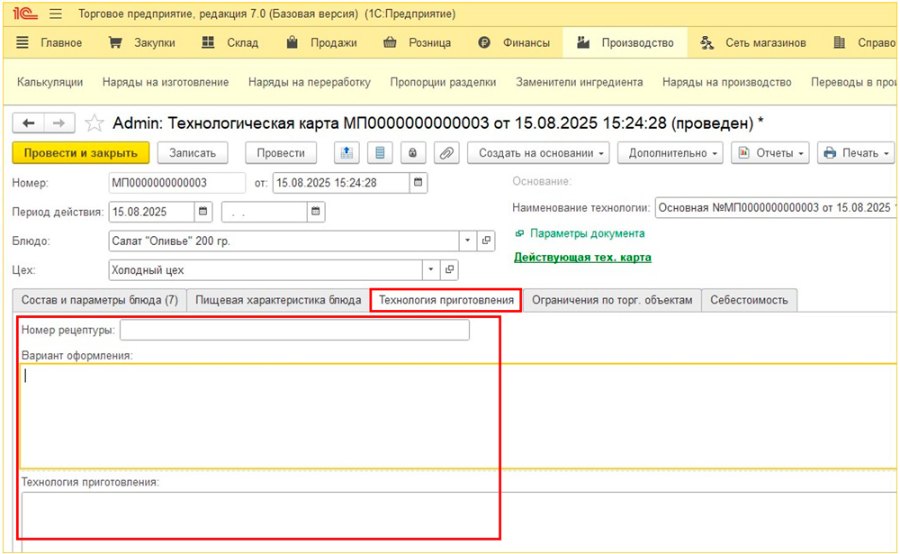Open calendar for period end date
900x554 pixels.
[x=316, y=212]
